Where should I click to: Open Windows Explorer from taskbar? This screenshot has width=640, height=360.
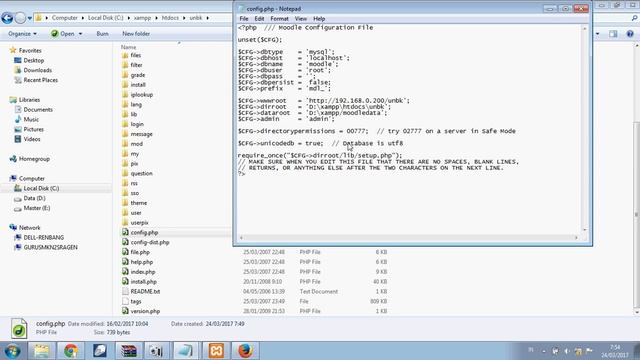[42, 351]
